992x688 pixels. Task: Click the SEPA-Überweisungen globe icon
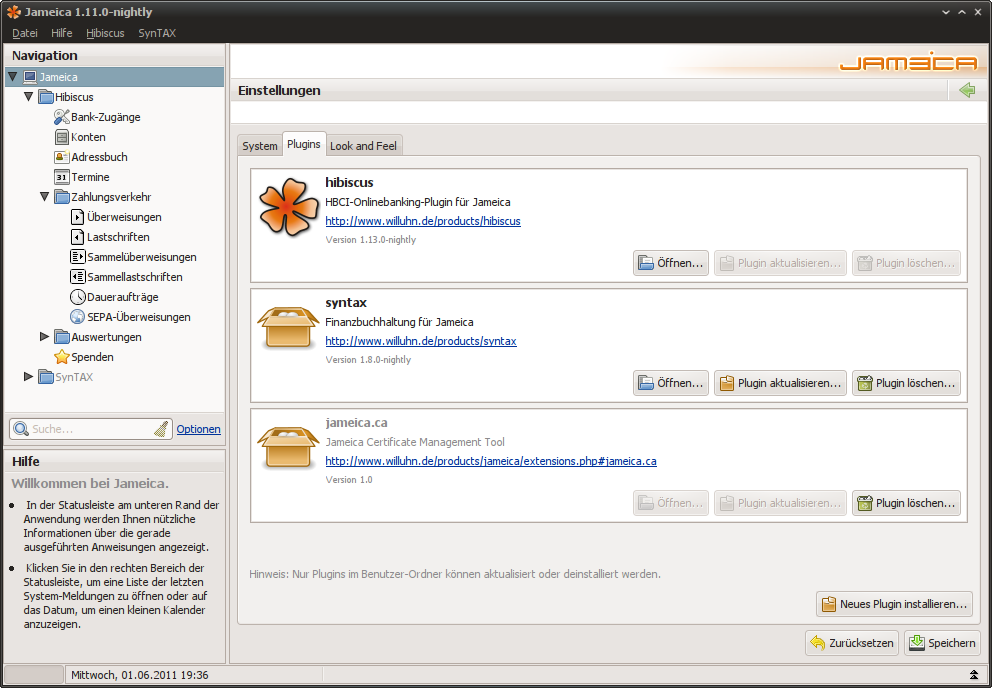pos(77,317)
